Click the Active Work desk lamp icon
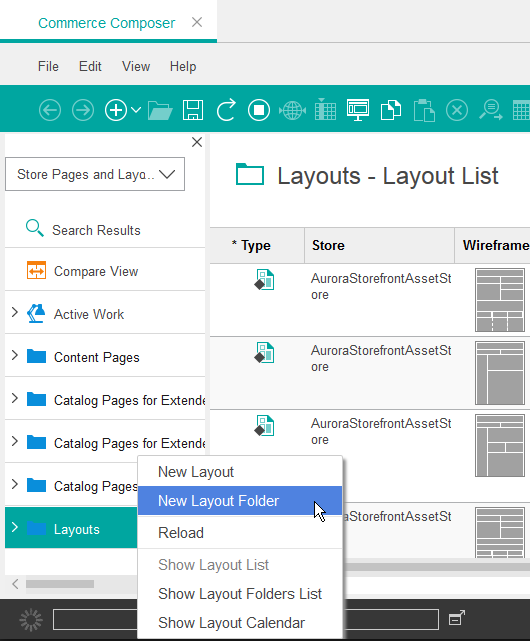The image size is (530, 641). click(x=36, y=314)
